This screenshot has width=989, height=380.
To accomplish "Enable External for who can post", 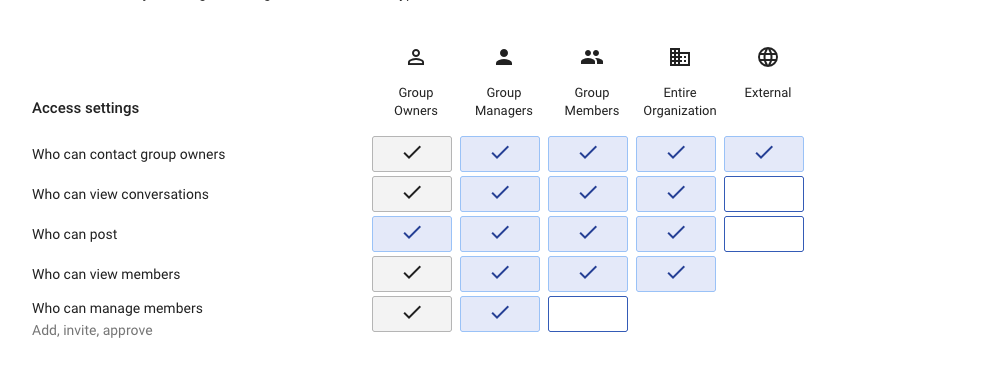I will 764,234.
